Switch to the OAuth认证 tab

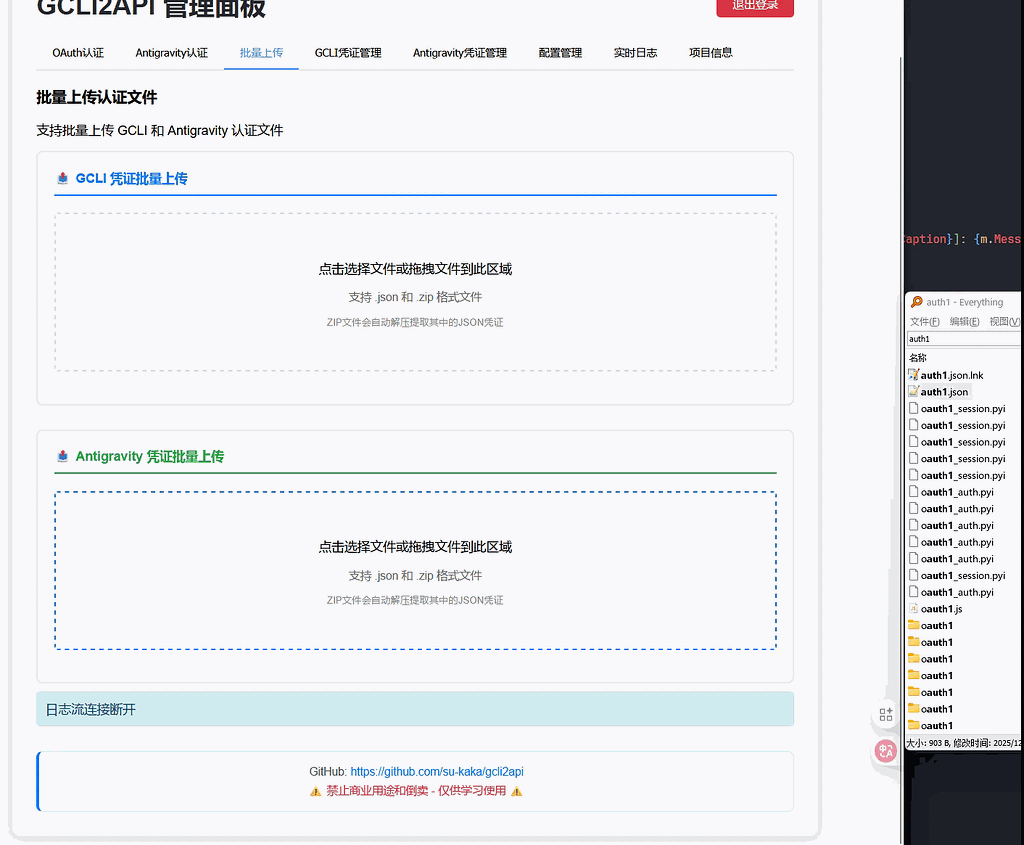pos(78,53)
